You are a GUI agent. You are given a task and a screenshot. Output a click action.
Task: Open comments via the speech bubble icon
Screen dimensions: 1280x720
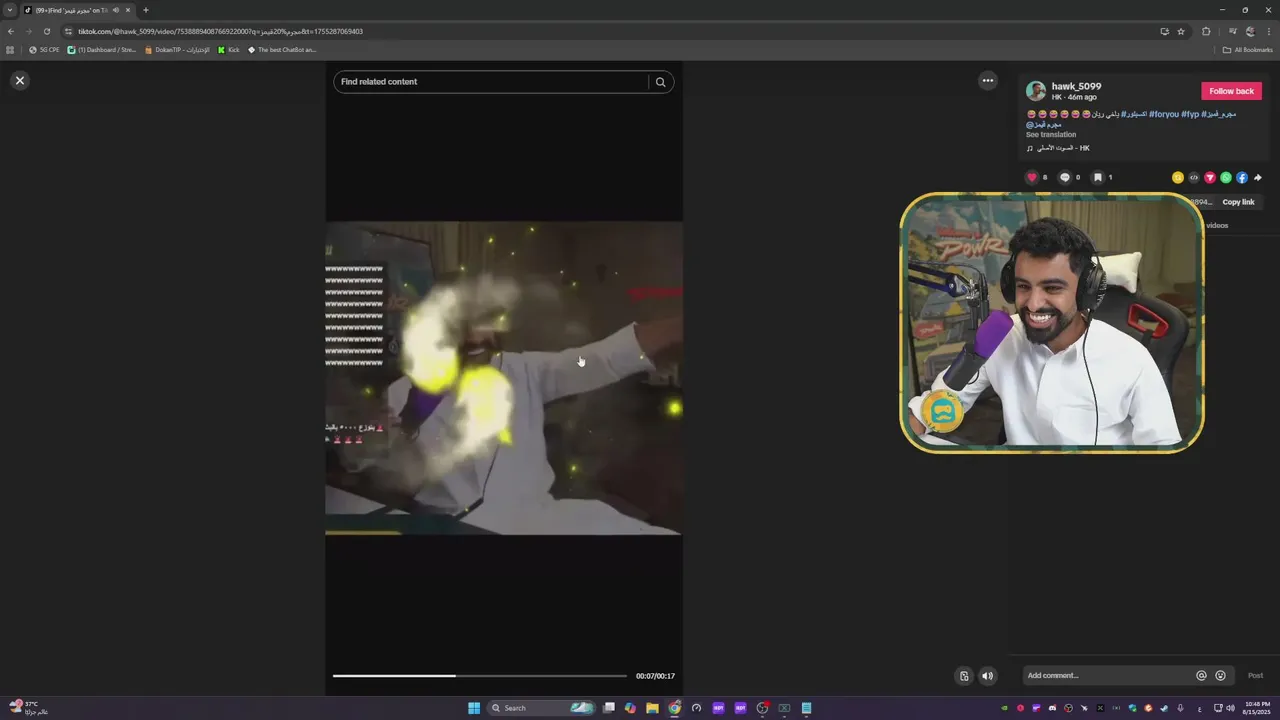click(x=1065, y=177)
